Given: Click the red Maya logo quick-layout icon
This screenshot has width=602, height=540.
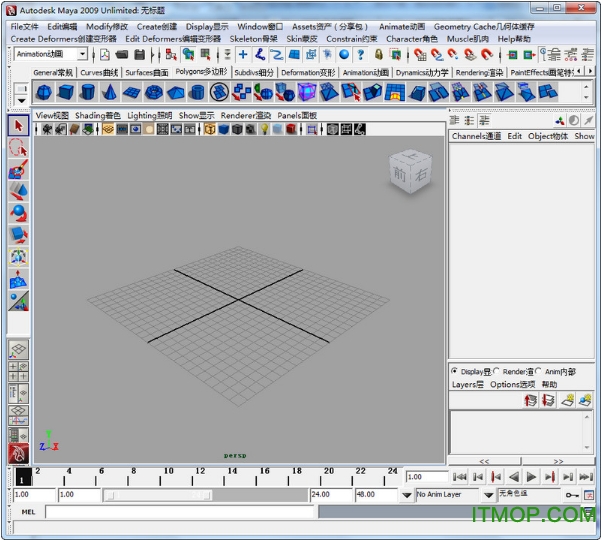Looking at the screenshot, I should (18, 454).
